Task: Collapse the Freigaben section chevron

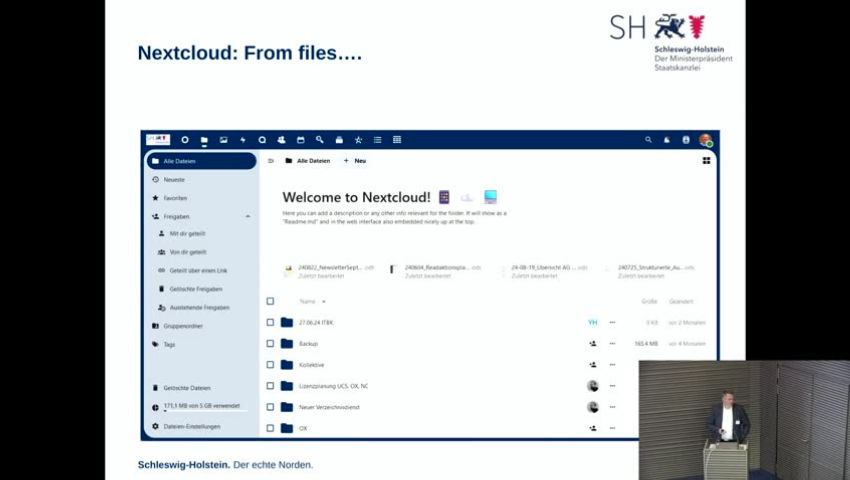Action: (x=248, y=216)
